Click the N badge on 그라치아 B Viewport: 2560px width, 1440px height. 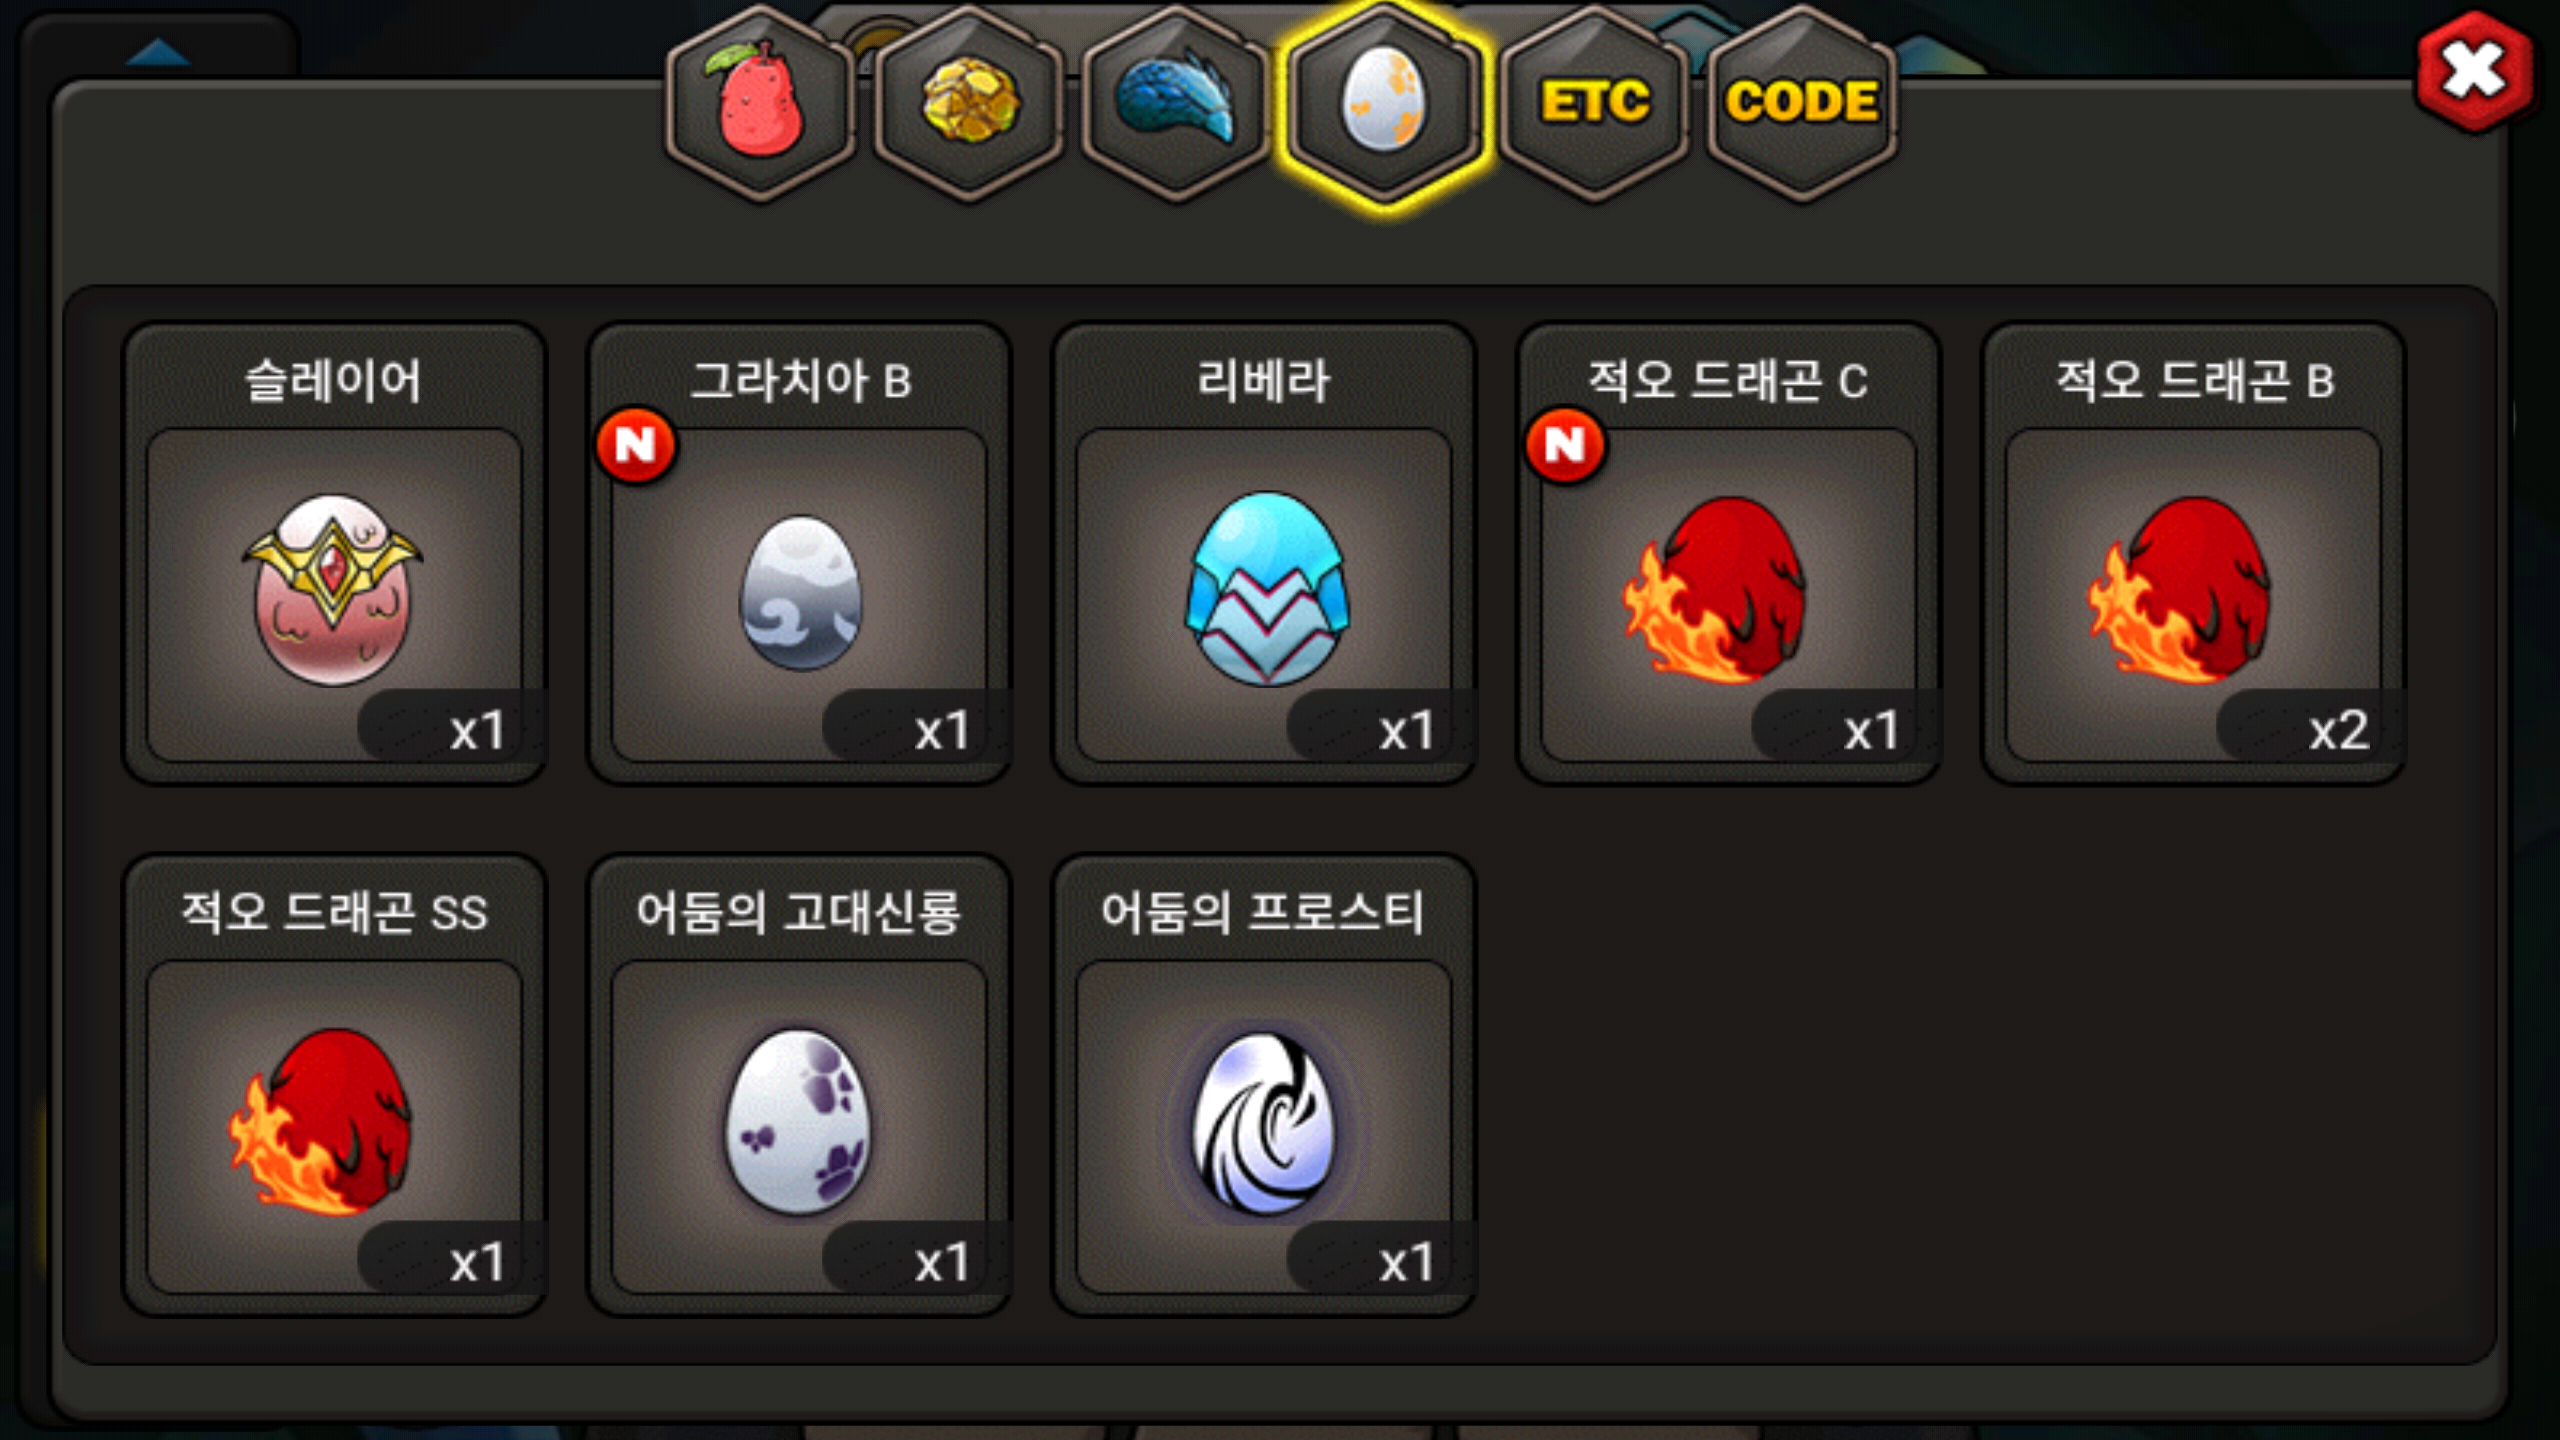point(636,446)
